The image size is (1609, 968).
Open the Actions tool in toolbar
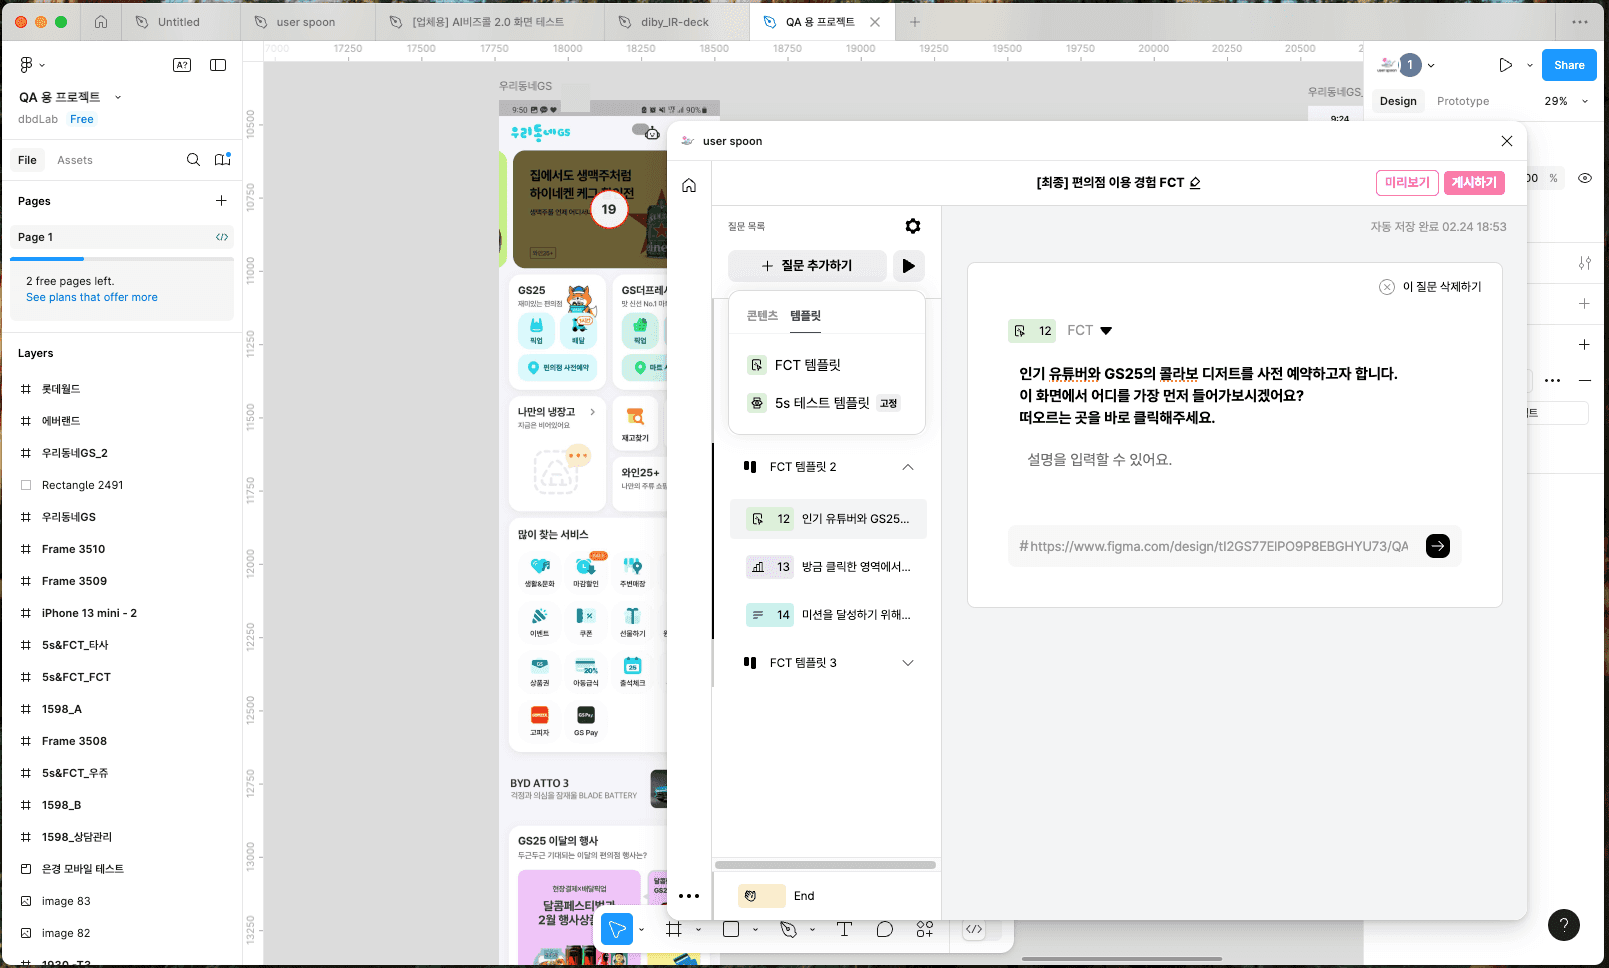[925, 929]
